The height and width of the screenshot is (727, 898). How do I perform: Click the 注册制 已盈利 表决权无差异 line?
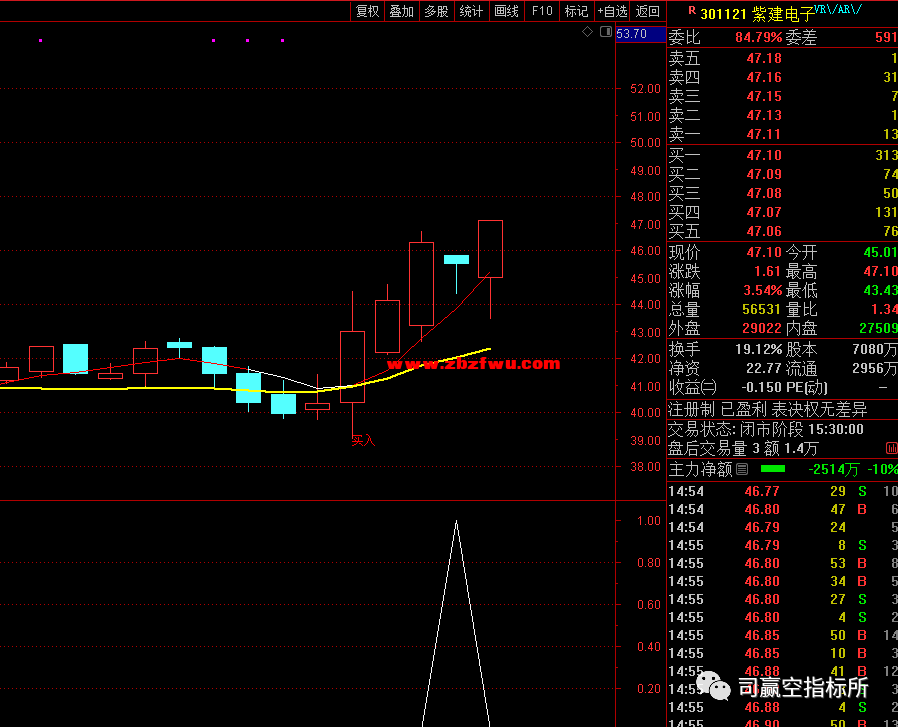point(768,410)
